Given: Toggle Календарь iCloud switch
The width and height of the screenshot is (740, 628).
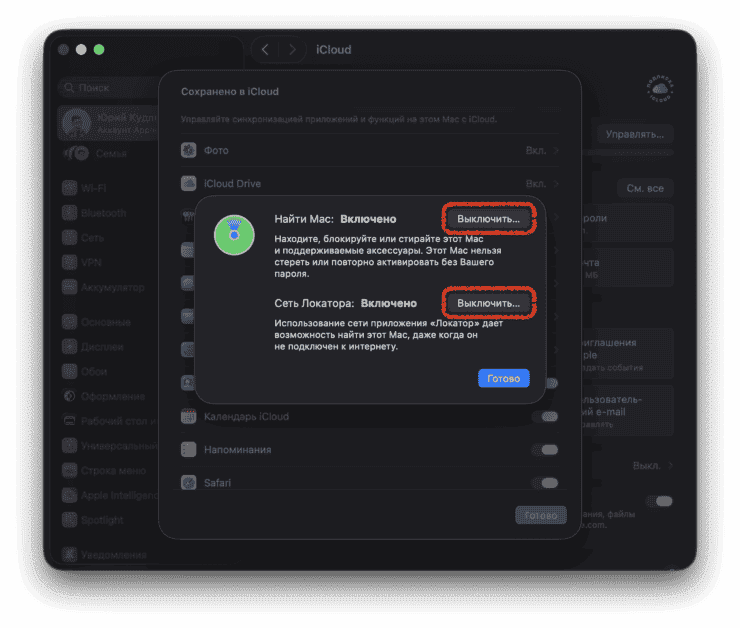Looking at the screenshot, I should pyautogui.click(x=545, y=417).
